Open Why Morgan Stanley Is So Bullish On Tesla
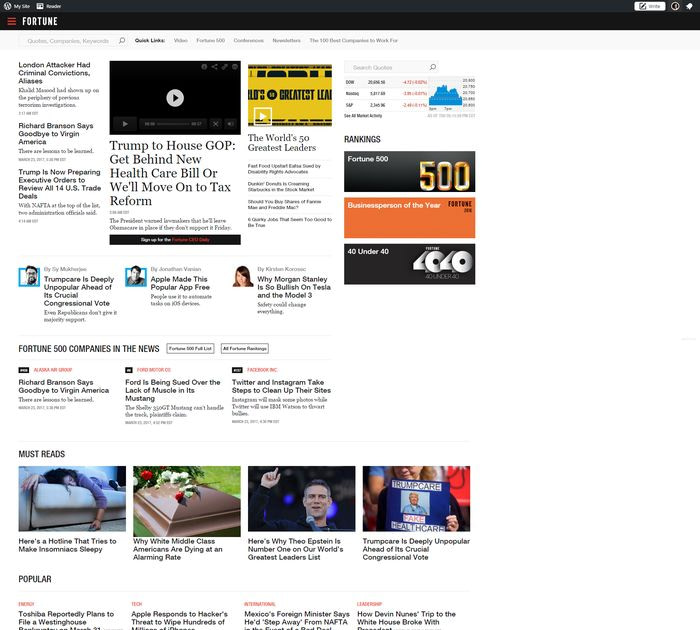This screenshot has width=700, height=630. tap(294, 287)
